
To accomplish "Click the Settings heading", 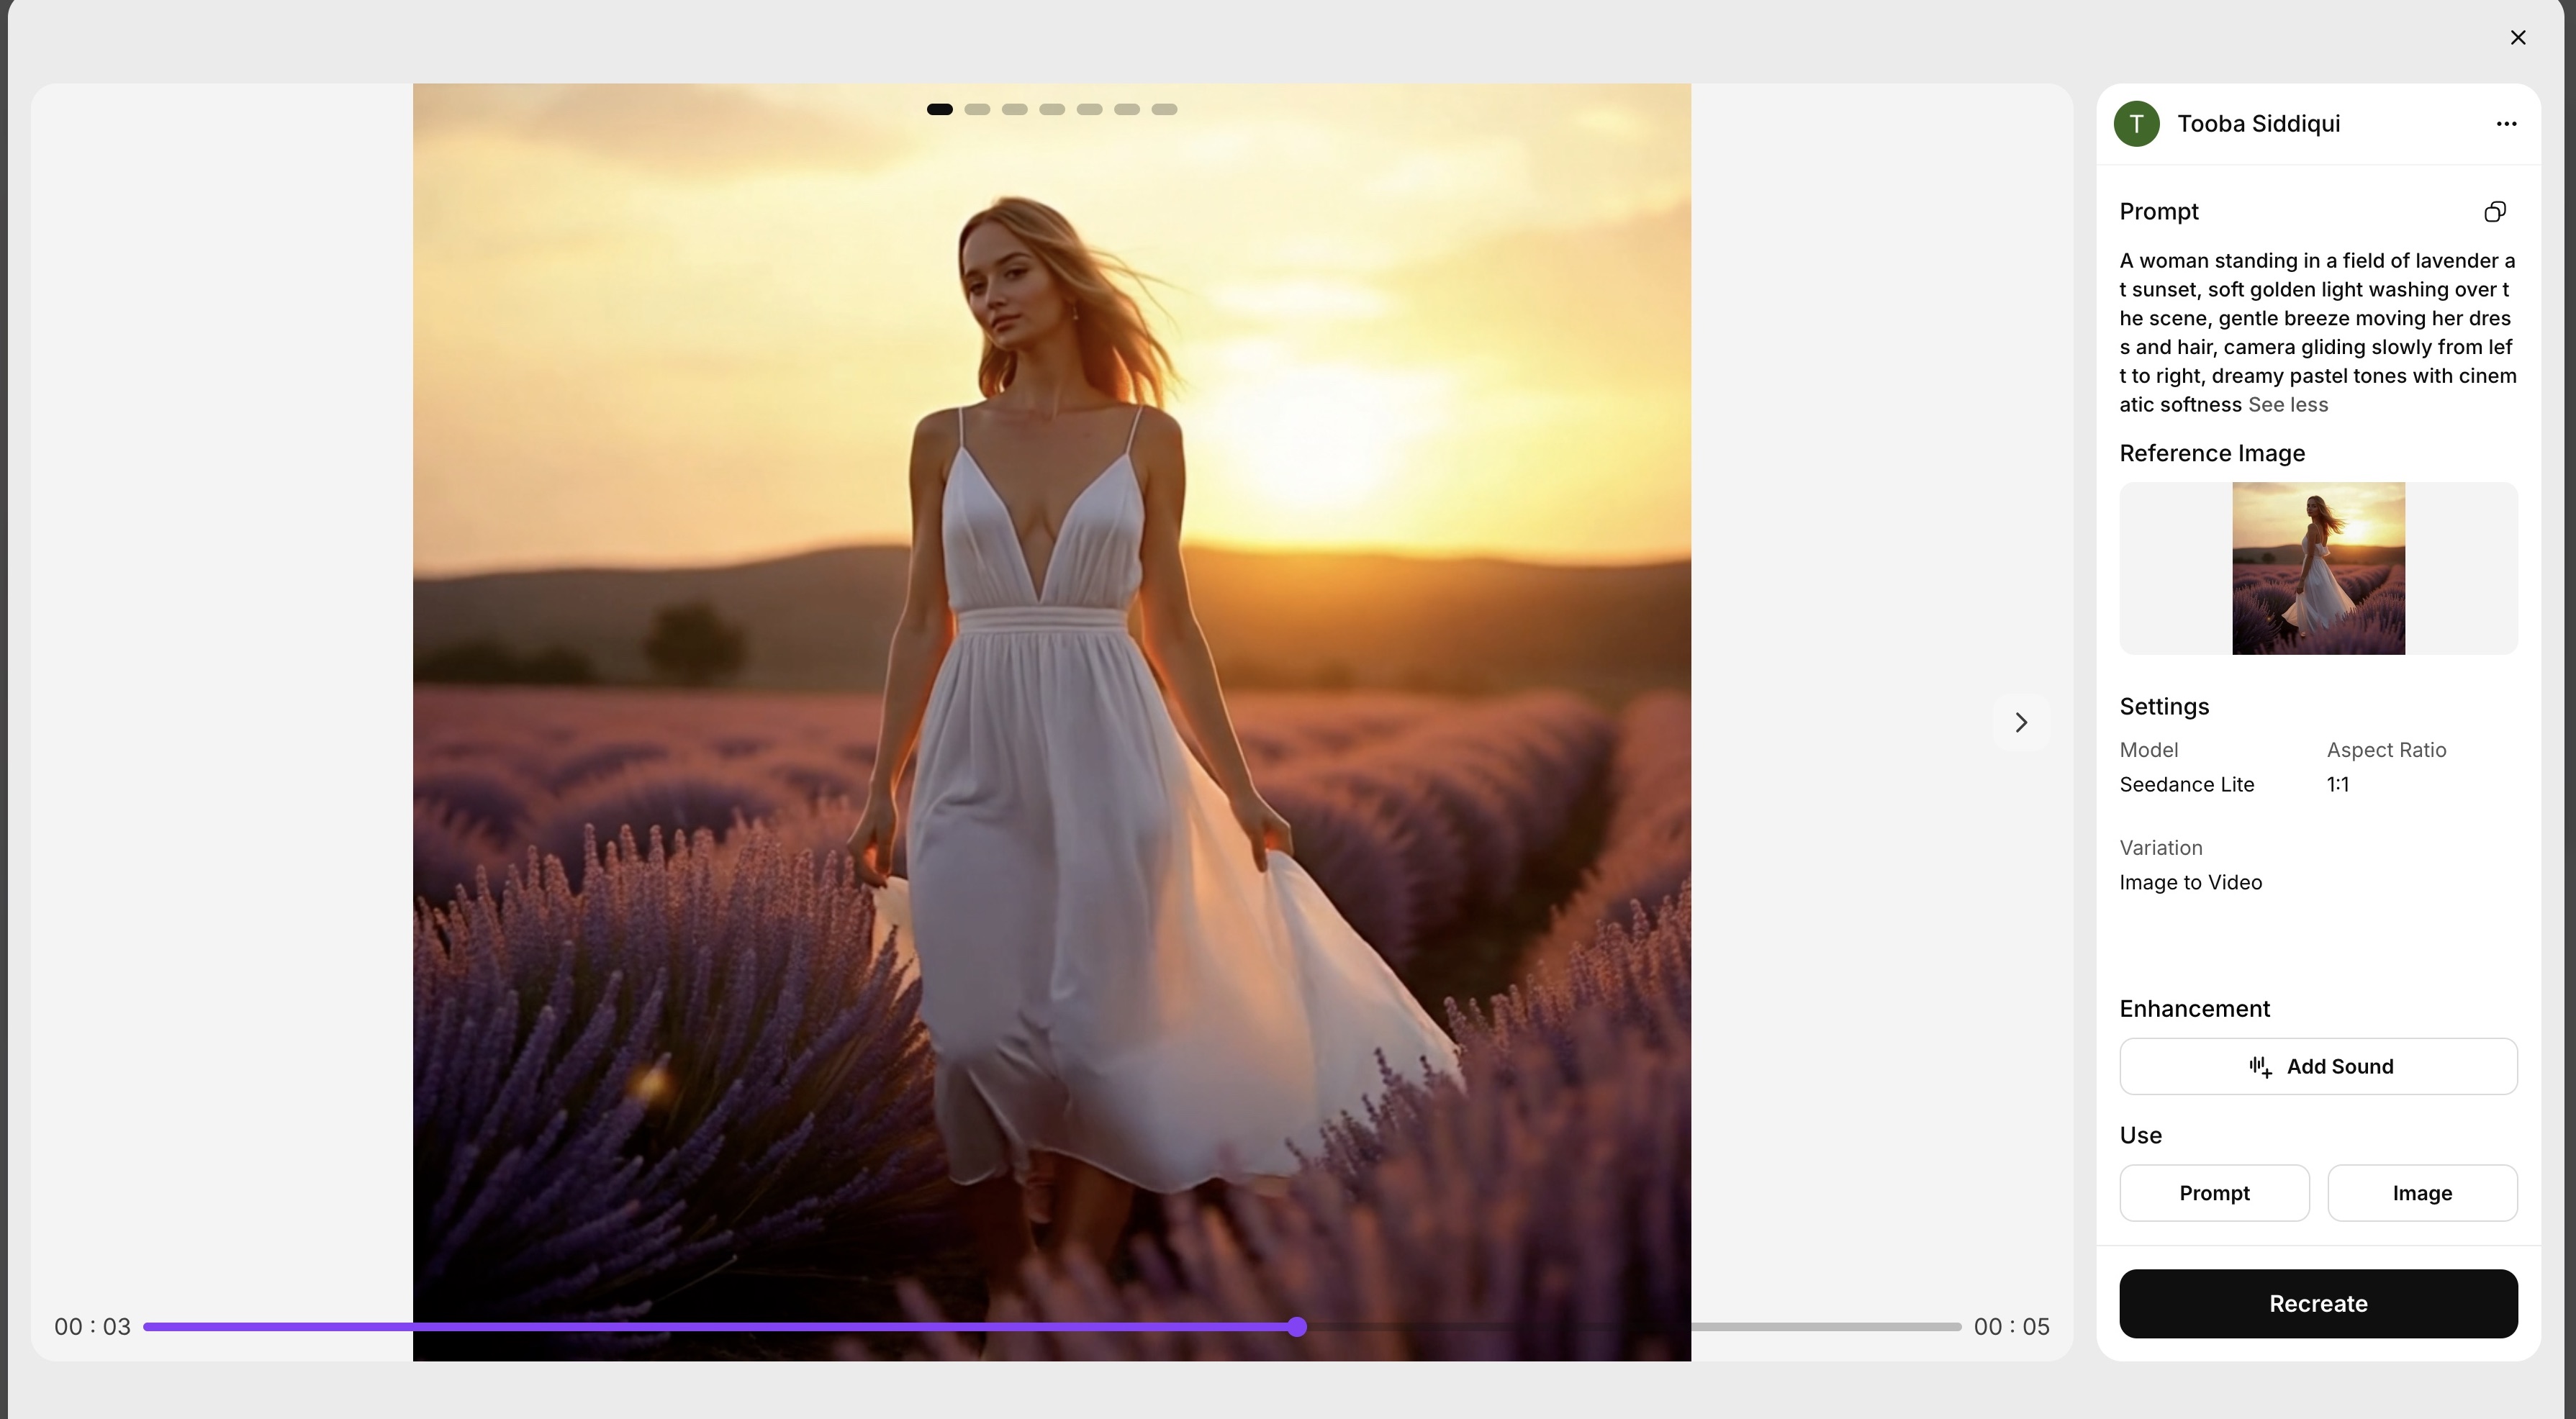I will point(2164,707).
